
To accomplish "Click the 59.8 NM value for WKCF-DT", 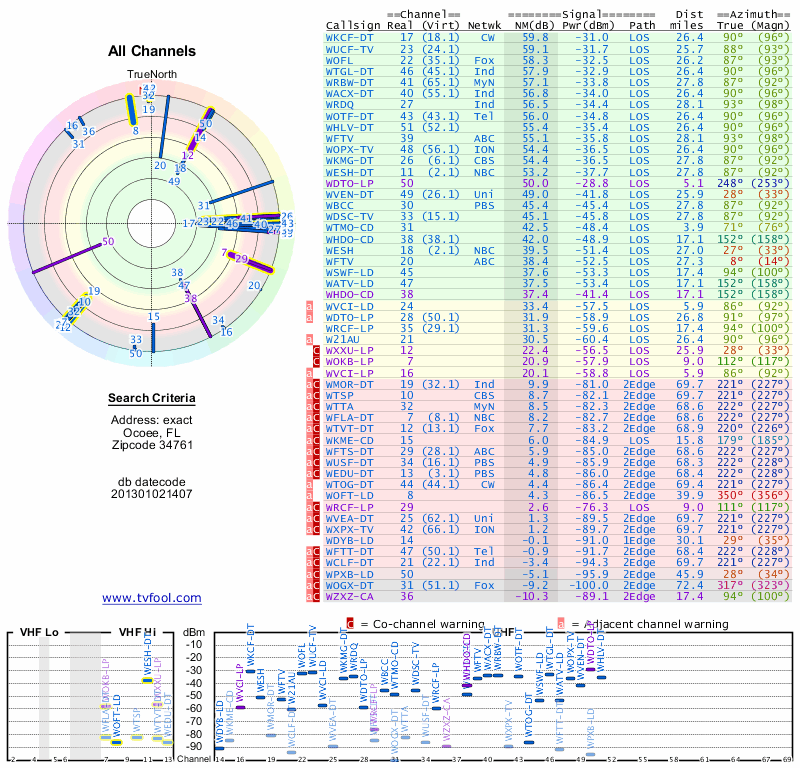I will (x=535, y=38).
